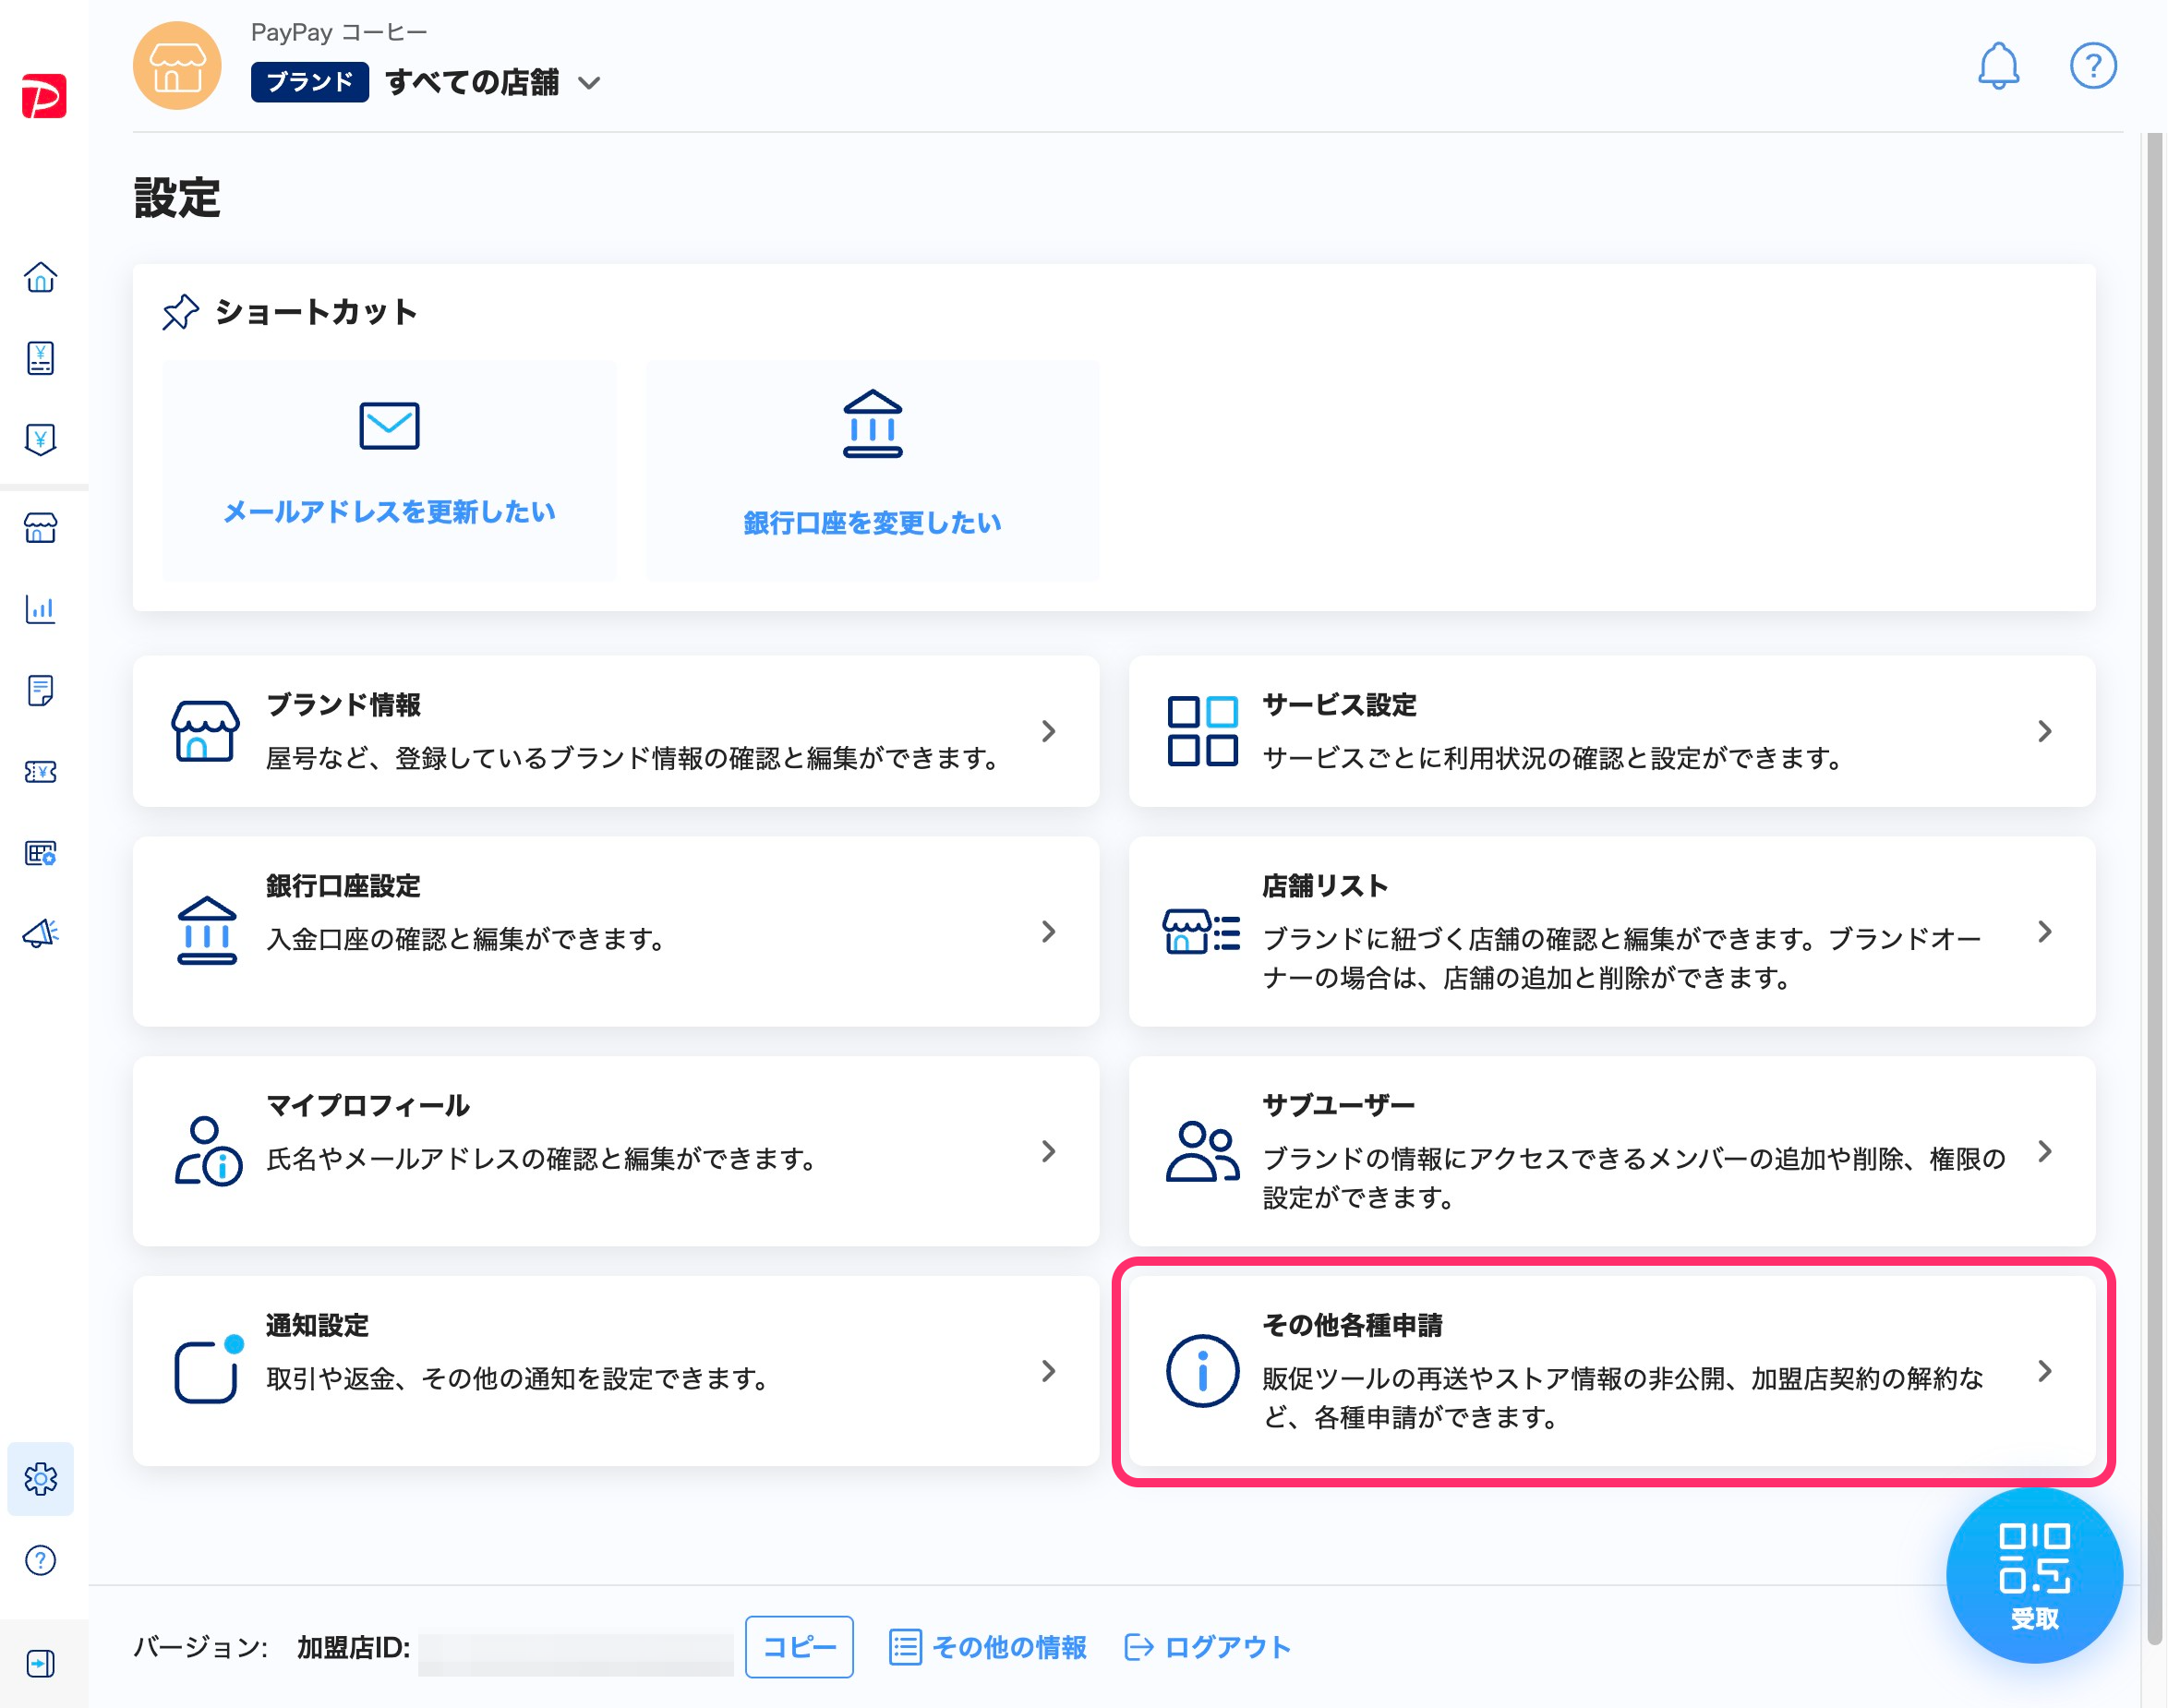The image size is (2168, 1708).
Task: Open the megaphone campaign sidebar icon
Action: [41, 933]
